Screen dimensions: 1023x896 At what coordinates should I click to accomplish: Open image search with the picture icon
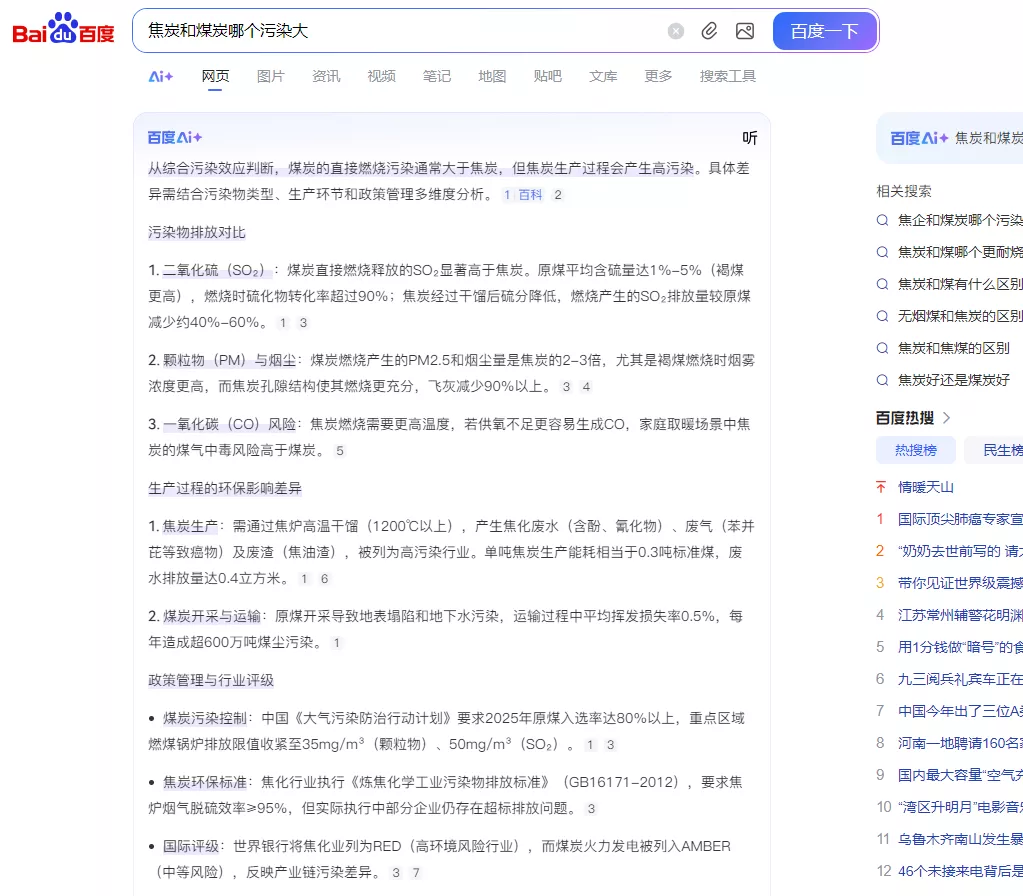[744, 31]
